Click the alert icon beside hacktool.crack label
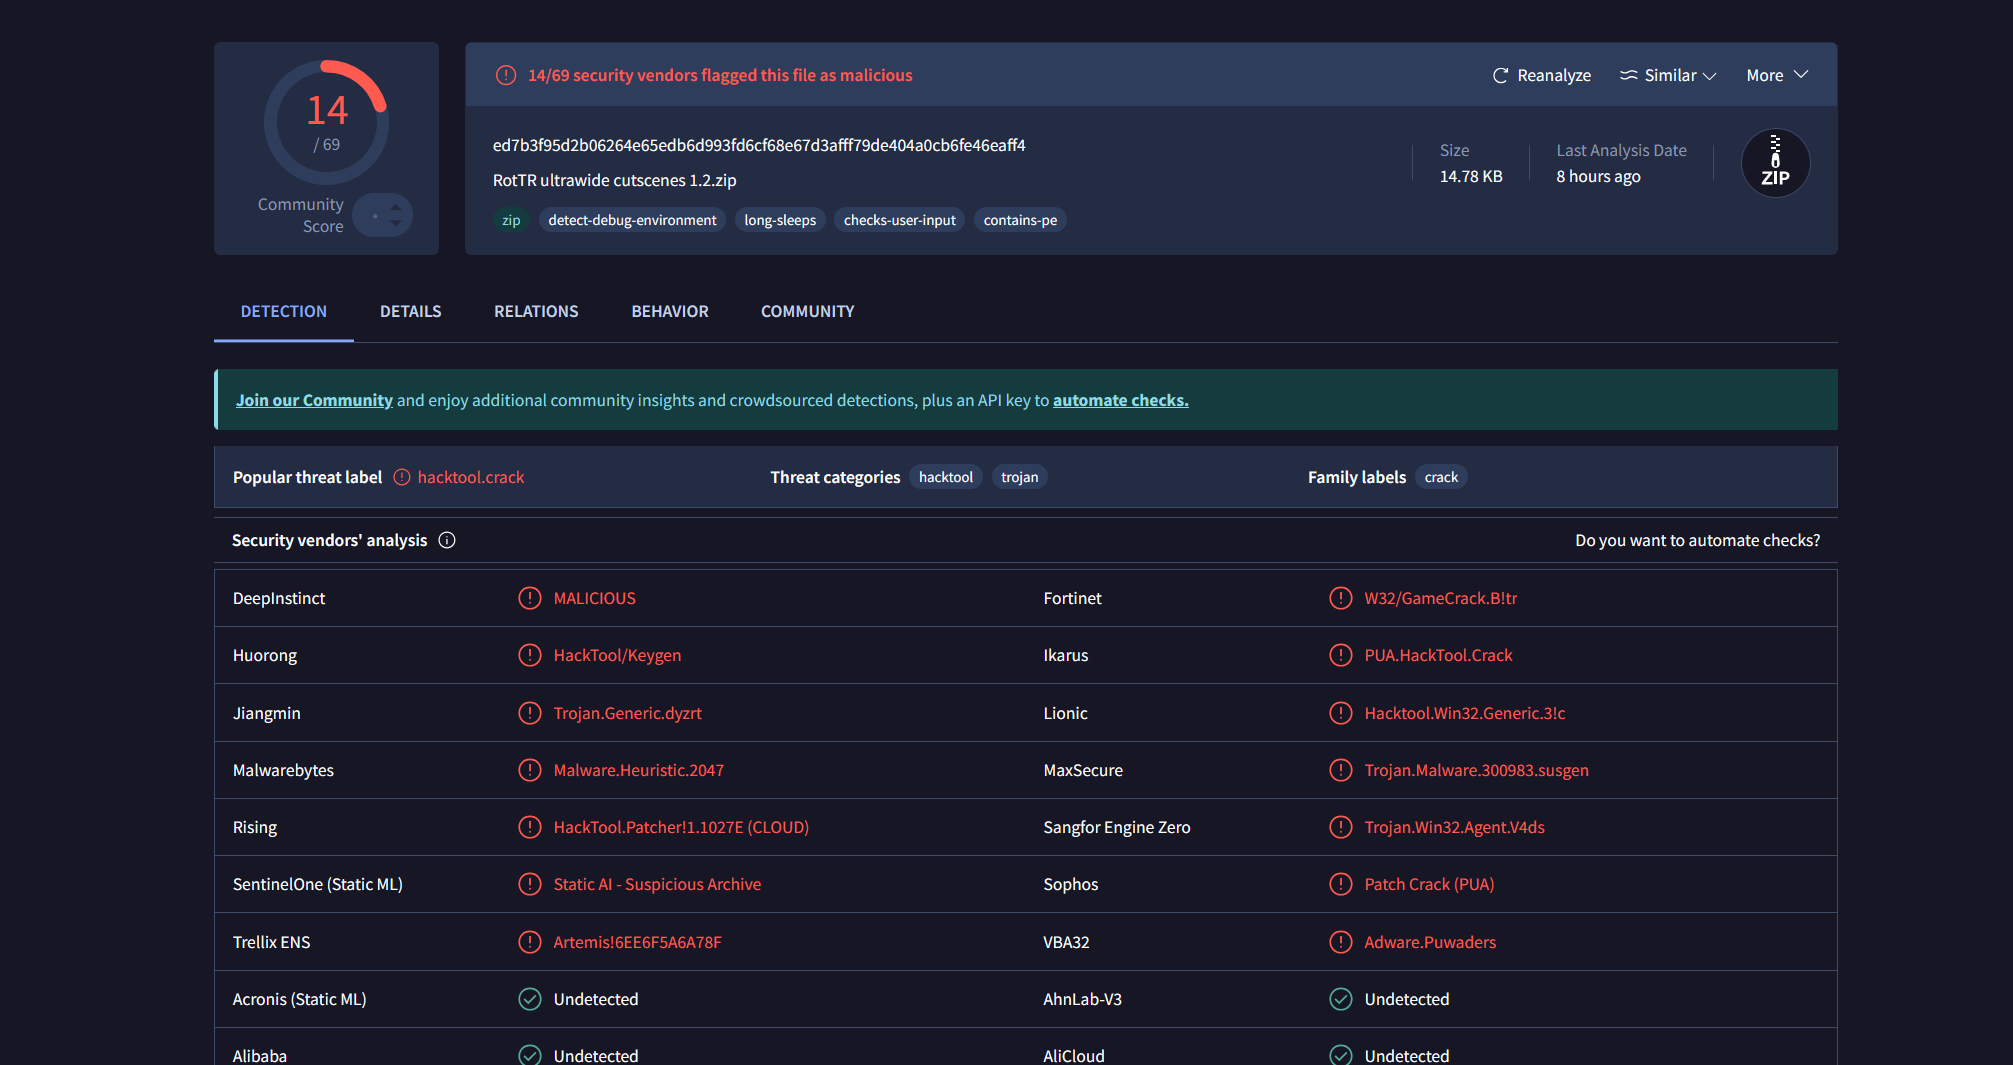This screenshot has height=1065, width=2013. click(402, 478)
